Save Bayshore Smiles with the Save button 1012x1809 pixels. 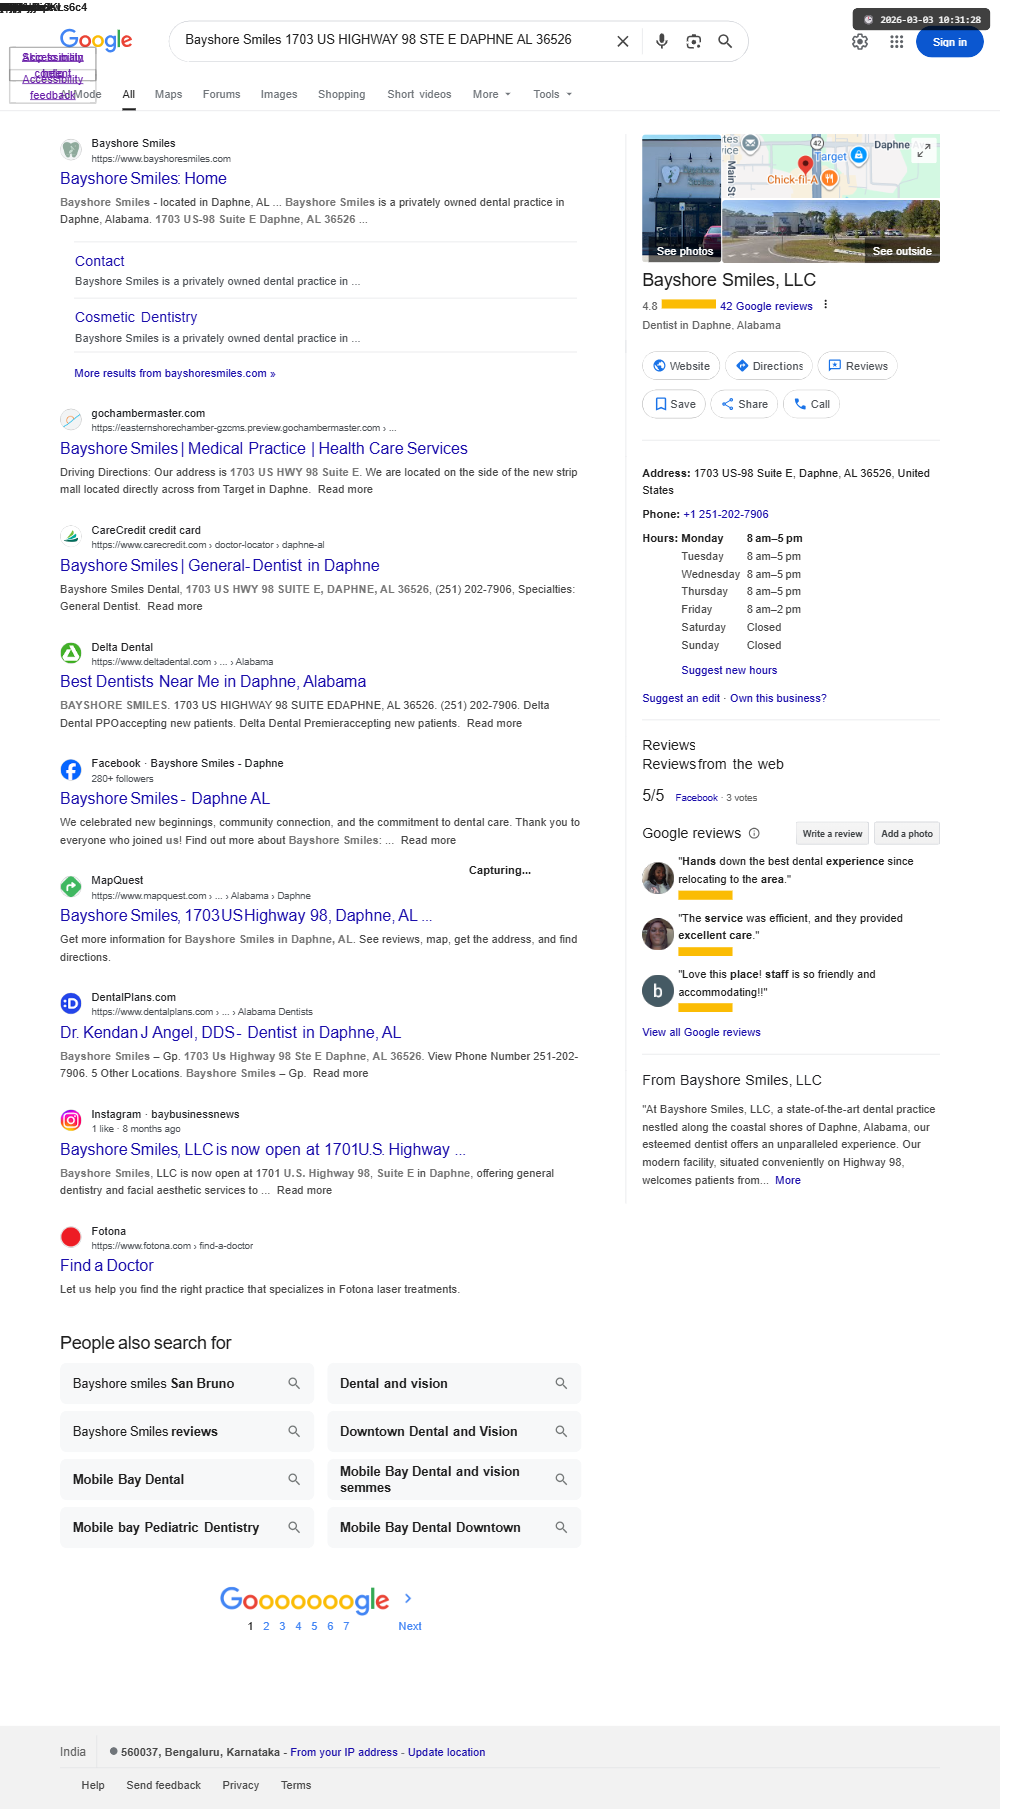[674, 404]
